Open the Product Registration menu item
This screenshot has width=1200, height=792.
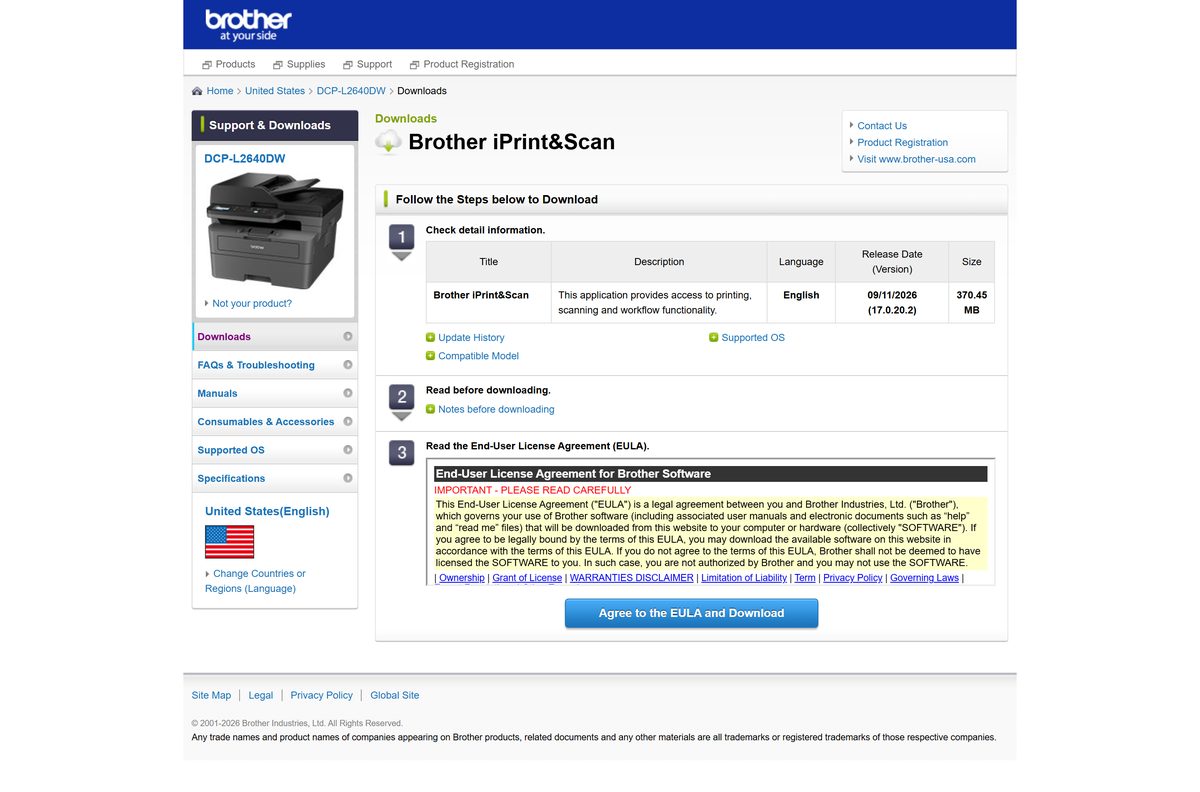pos(462,64)
